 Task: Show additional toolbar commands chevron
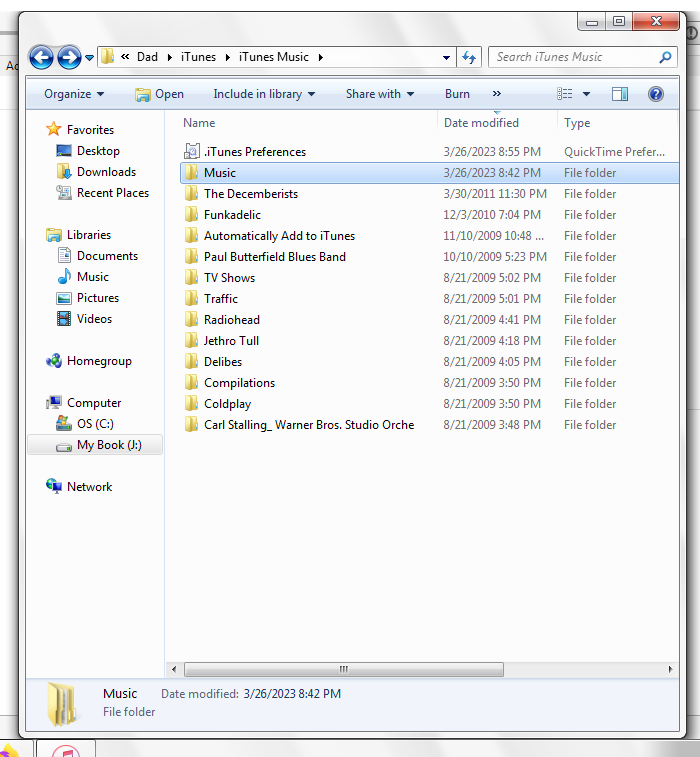pyautogui.click(x=497, y=94)
